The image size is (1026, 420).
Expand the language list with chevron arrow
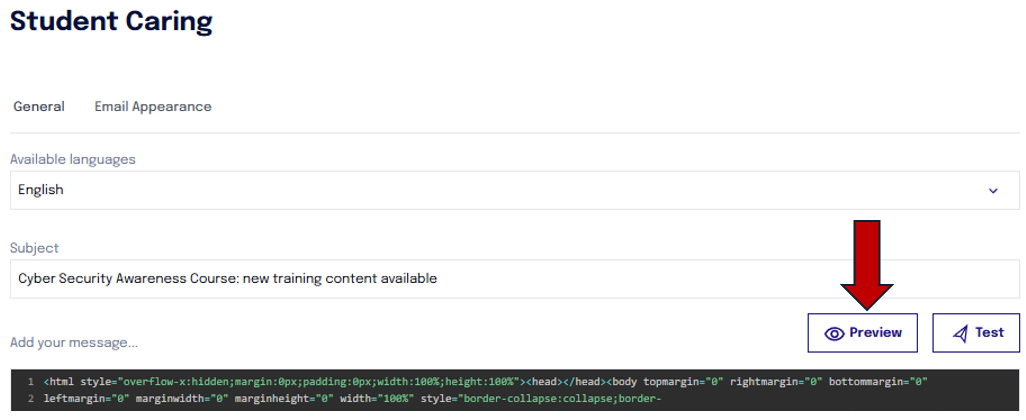993,191
